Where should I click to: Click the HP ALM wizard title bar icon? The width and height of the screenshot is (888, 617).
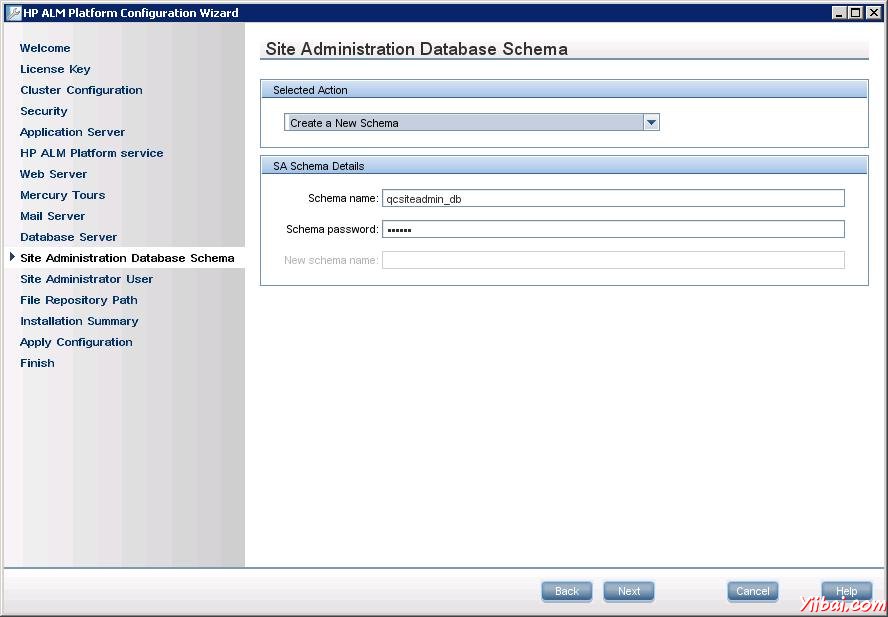tap(13, 13)
